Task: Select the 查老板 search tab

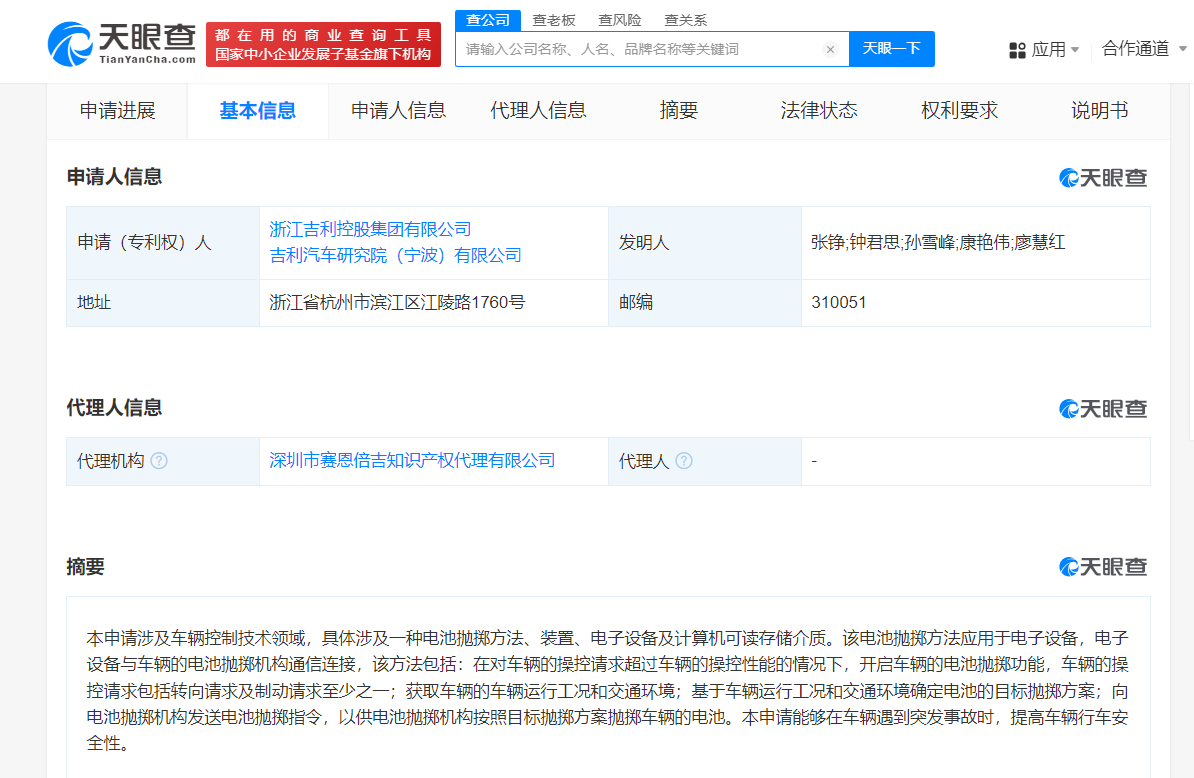Action: pos(554,21)
